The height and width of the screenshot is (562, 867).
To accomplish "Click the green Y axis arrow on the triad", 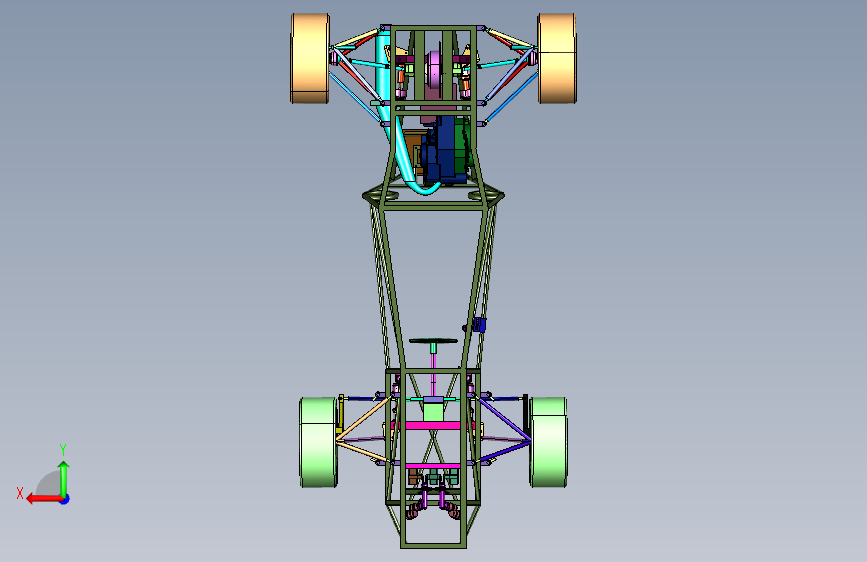I will 64,478.
